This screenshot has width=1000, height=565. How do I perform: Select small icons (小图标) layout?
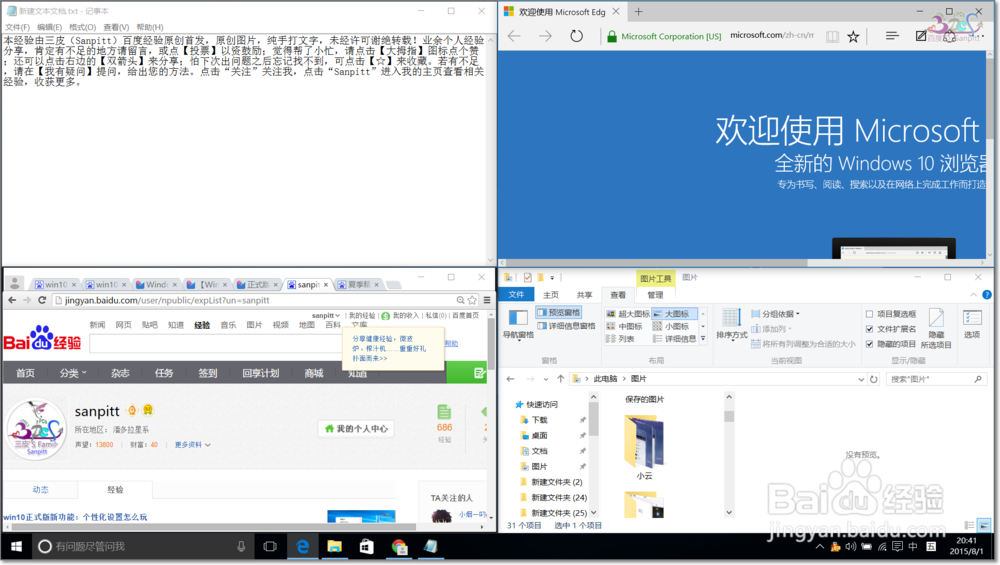(x=670, y=327)
